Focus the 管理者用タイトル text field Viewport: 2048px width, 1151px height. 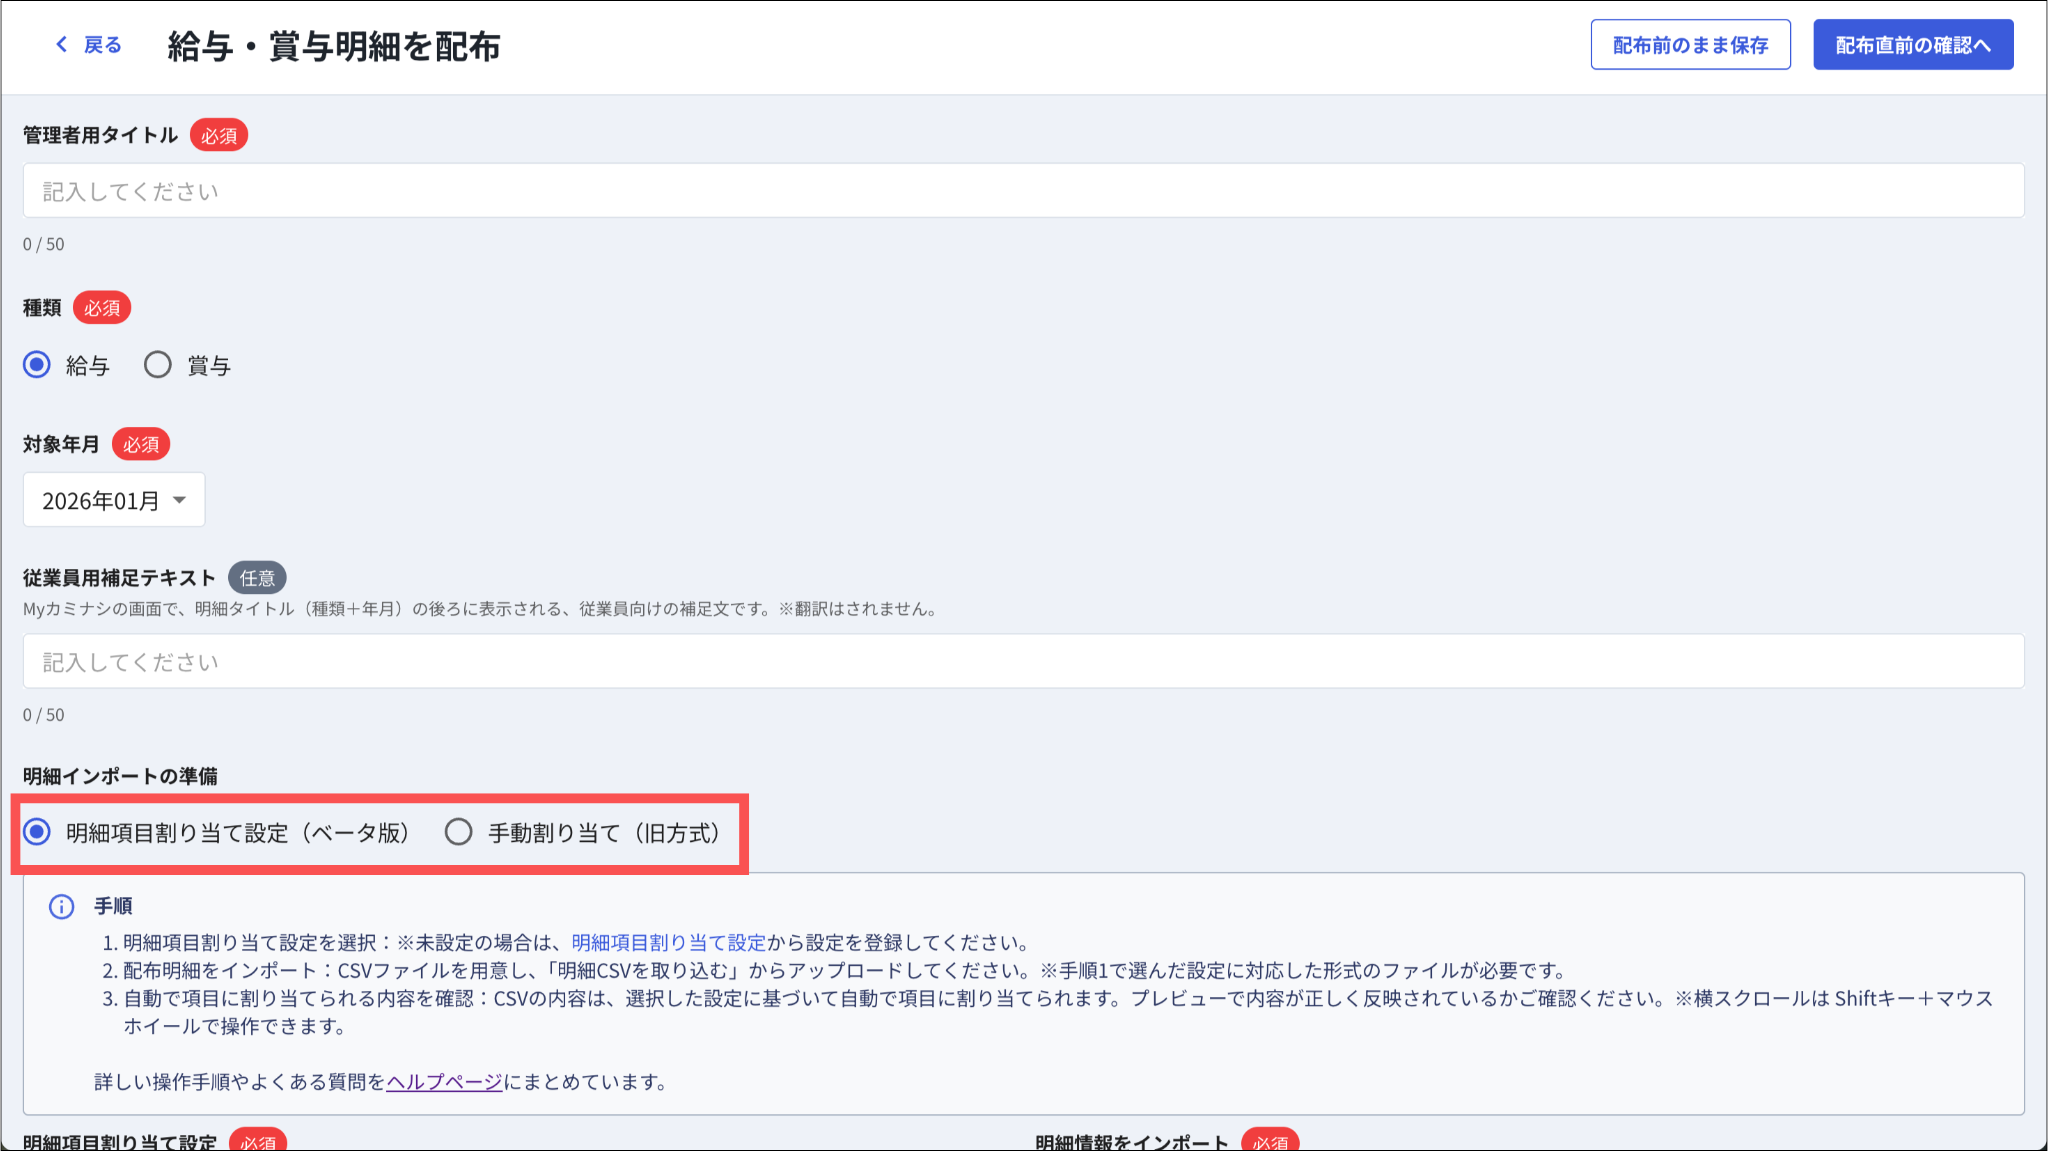click(1022, 191)
